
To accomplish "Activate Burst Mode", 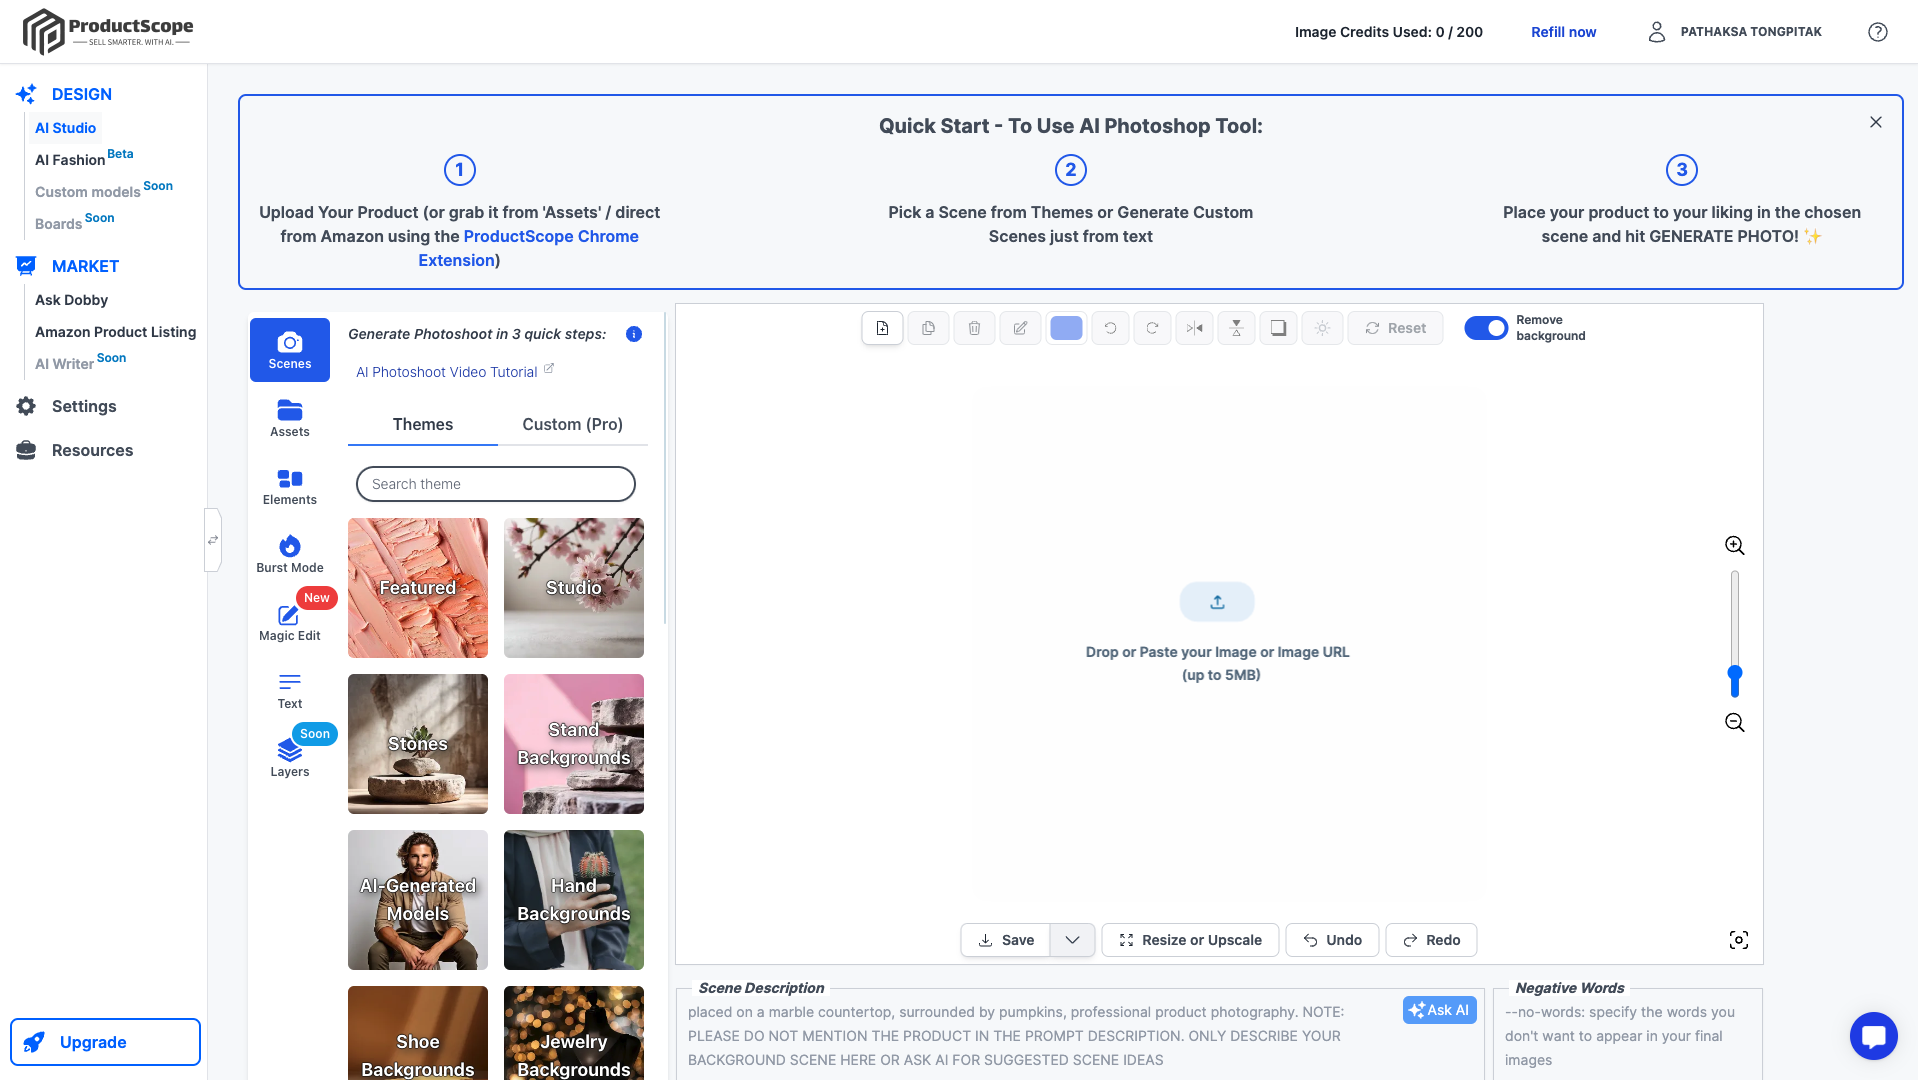I will coord(289,551).
